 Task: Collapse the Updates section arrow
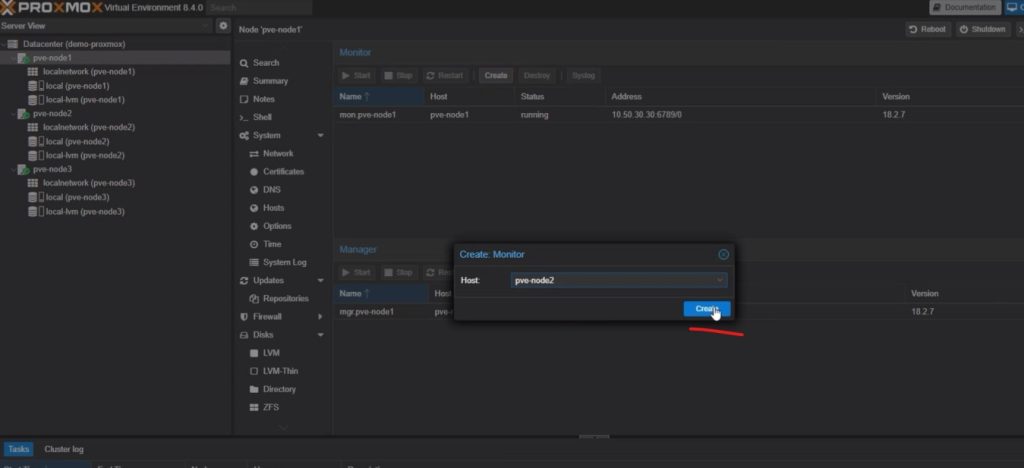click(321, 281)
